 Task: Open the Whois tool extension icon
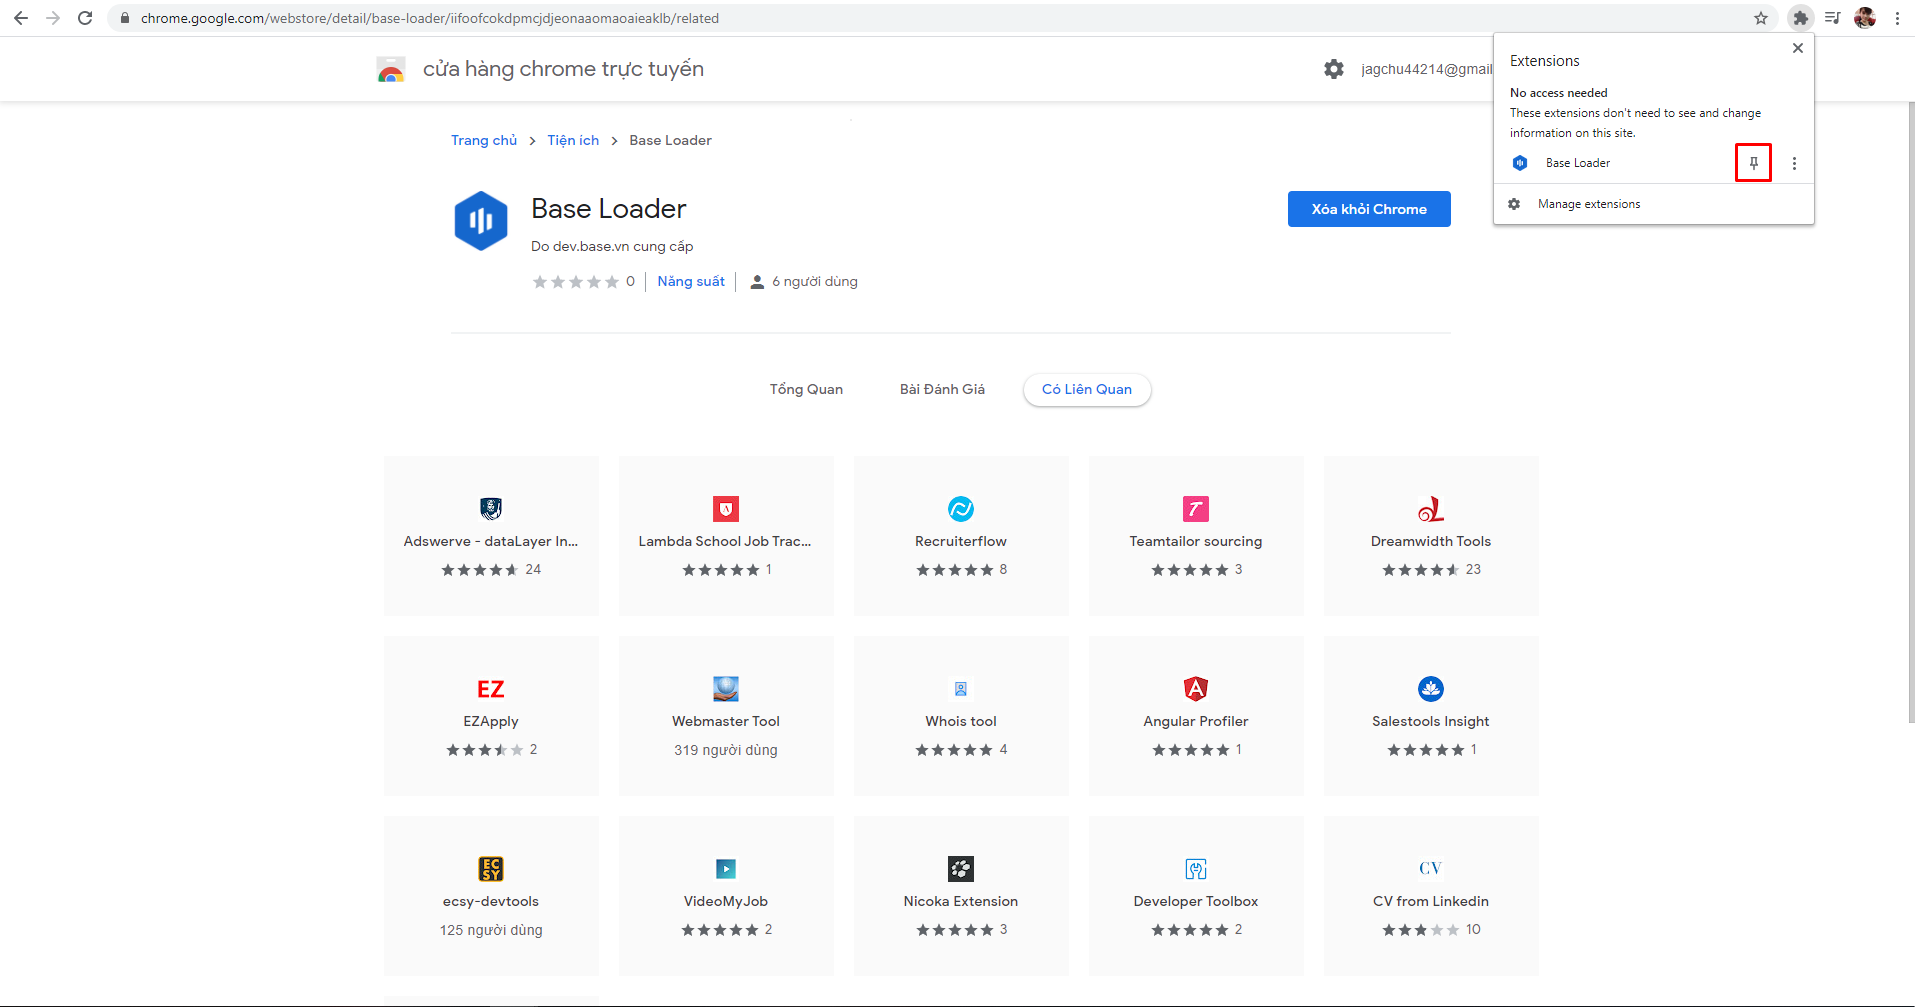click(961, 689)
